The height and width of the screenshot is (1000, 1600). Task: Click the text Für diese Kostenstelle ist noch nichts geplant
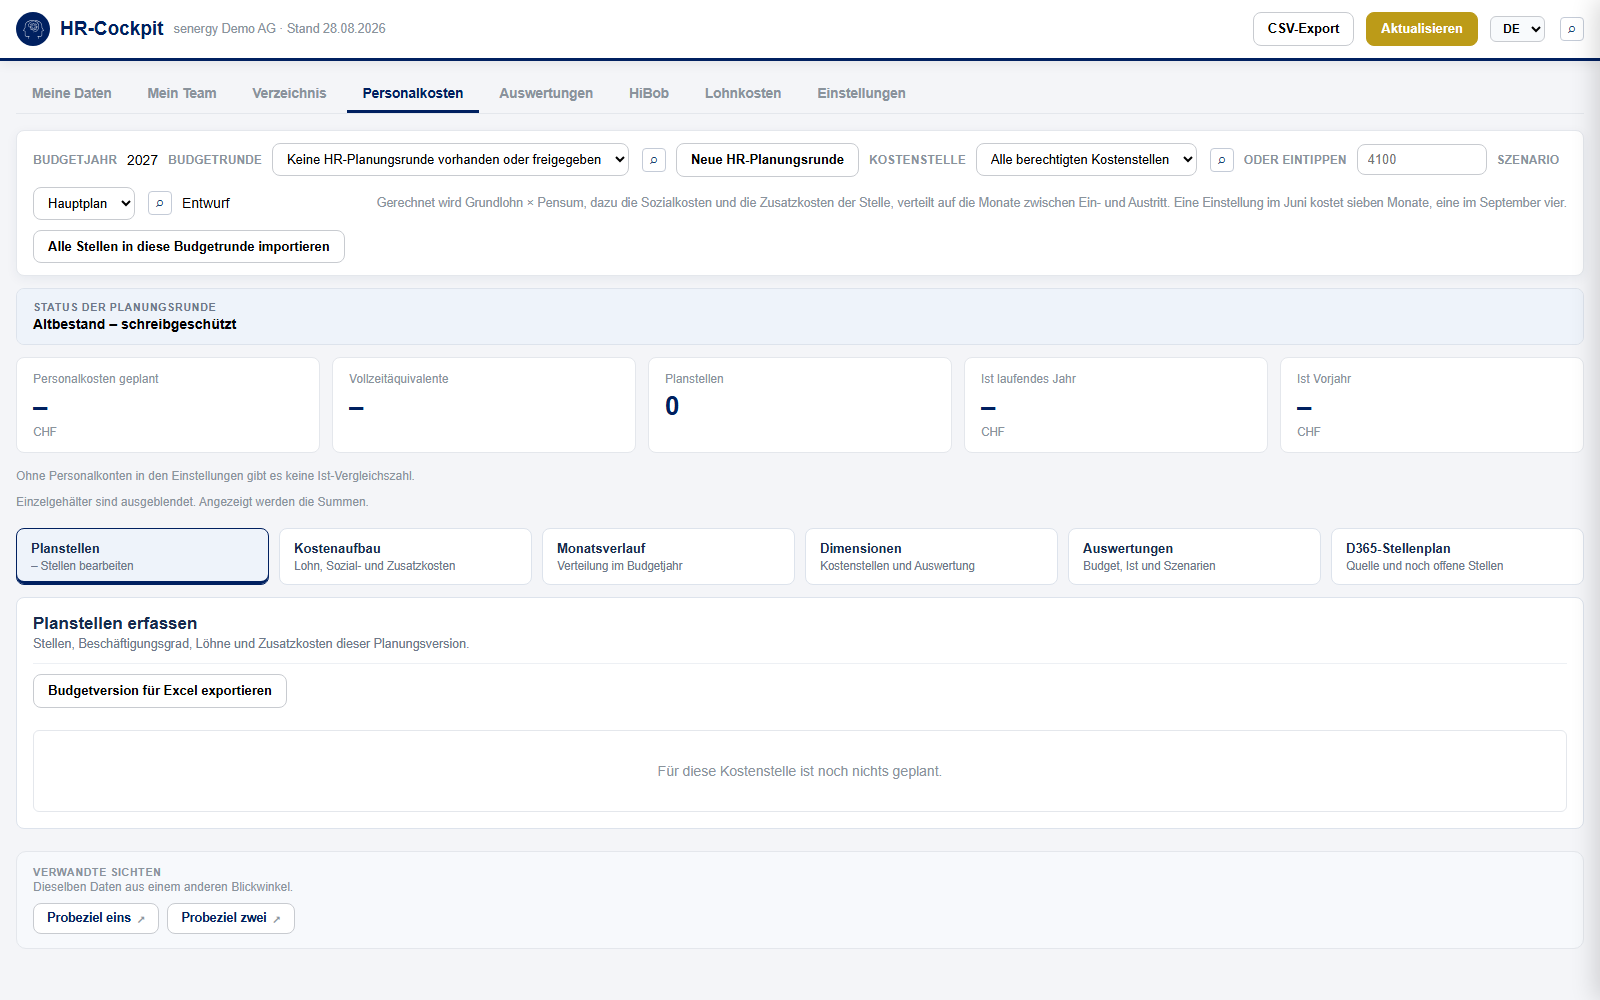pos(800,771)
